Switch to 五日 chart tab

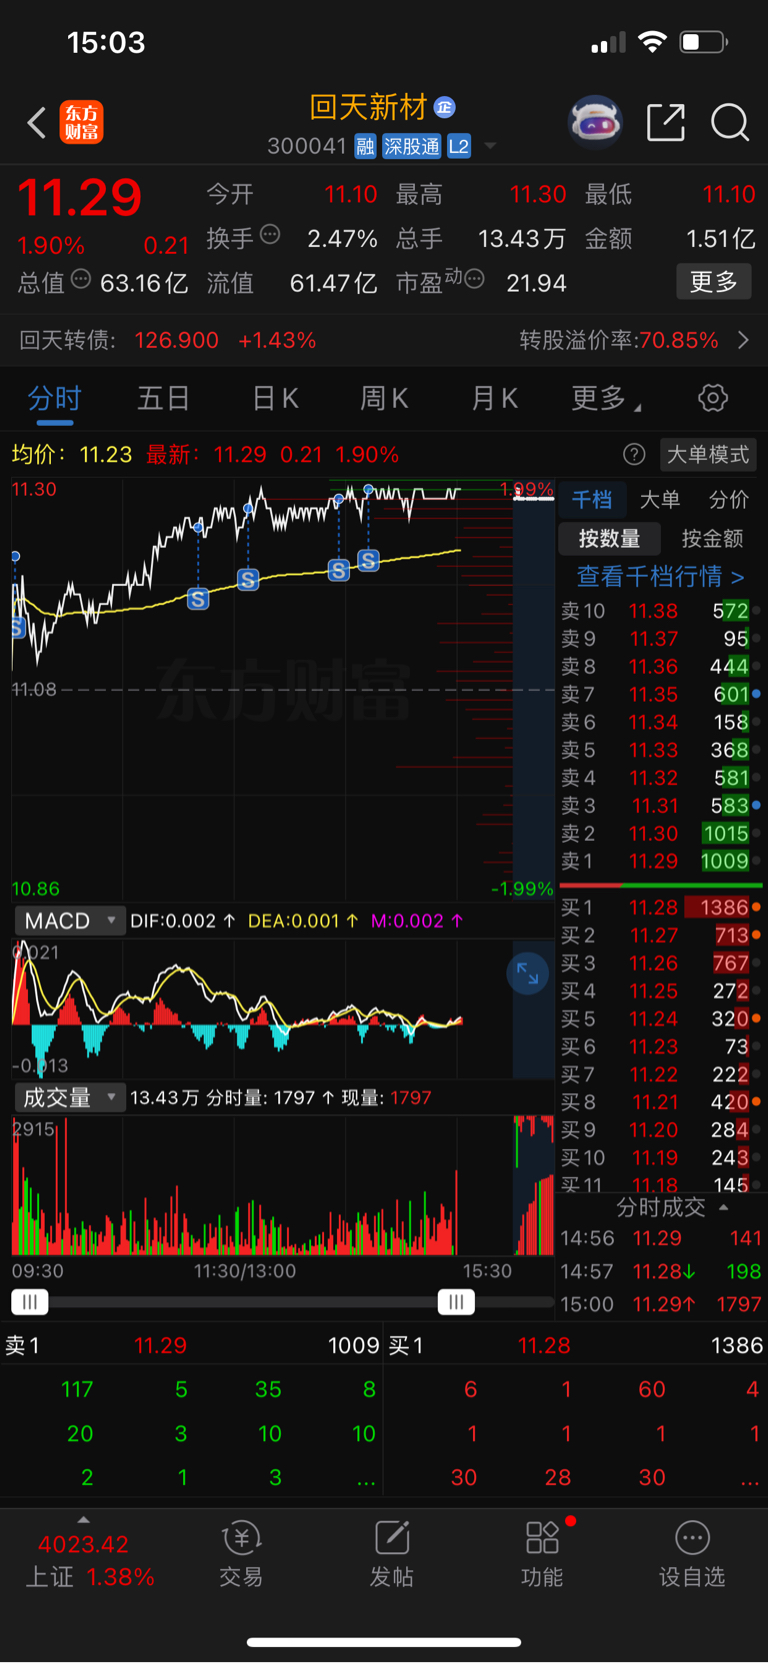[x=164, y=398]
